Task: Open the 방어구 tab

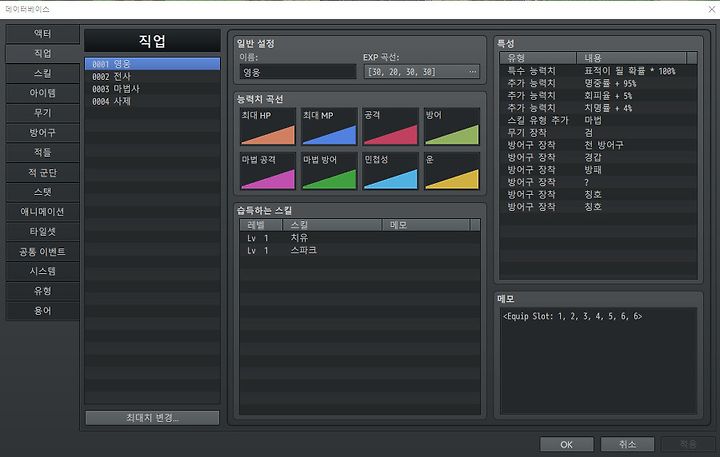Action: (x=42, y=133)
